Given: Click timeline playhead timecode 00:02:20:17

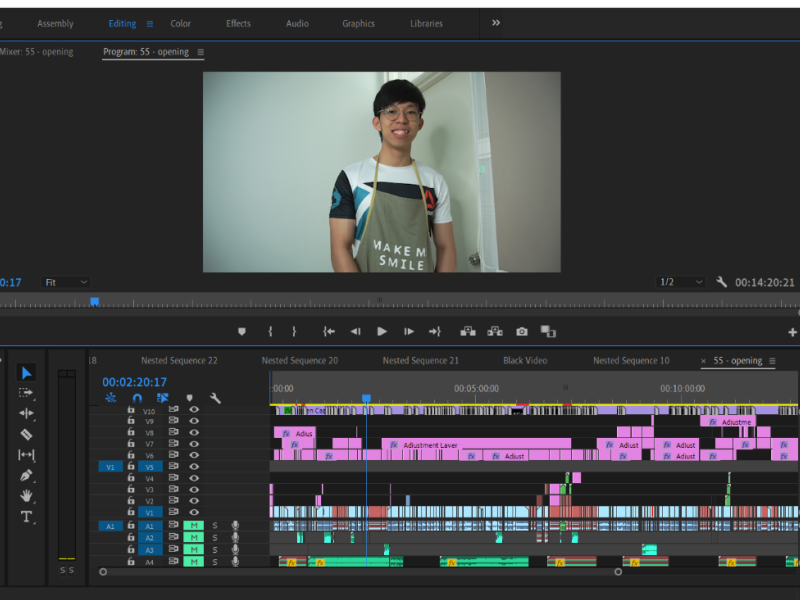Looking at the screenshot, I should coord(134,382).
